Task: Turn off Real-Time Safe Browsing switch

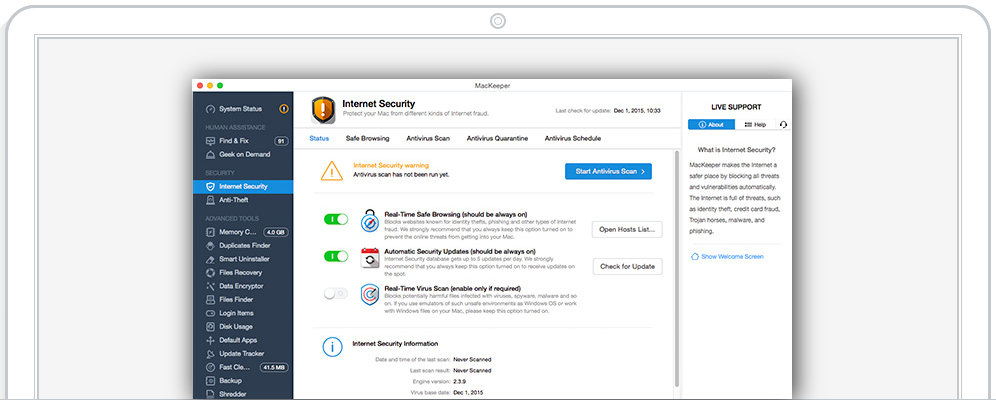Action: click(x=336, y=219)
